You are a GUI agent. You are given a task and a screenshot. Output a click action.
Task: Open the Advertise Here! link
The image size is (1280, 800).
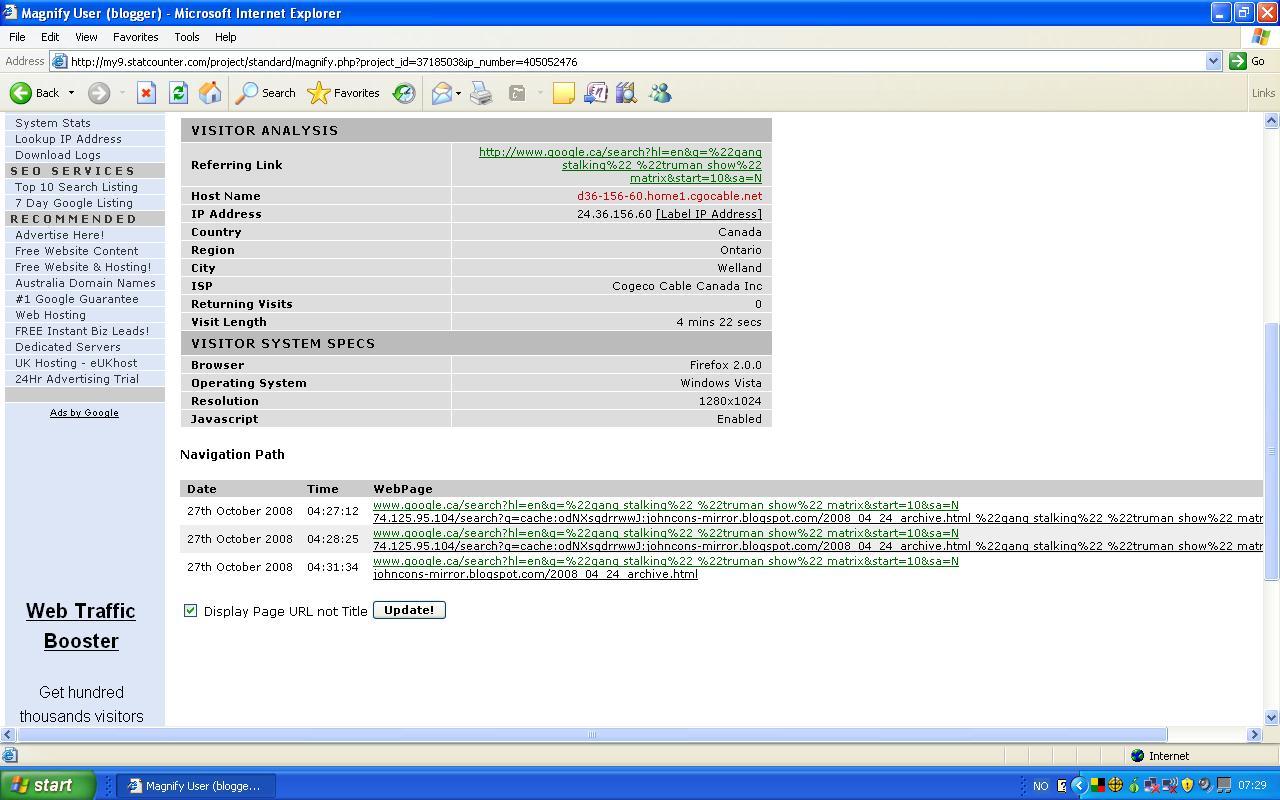tap(59, 235)
